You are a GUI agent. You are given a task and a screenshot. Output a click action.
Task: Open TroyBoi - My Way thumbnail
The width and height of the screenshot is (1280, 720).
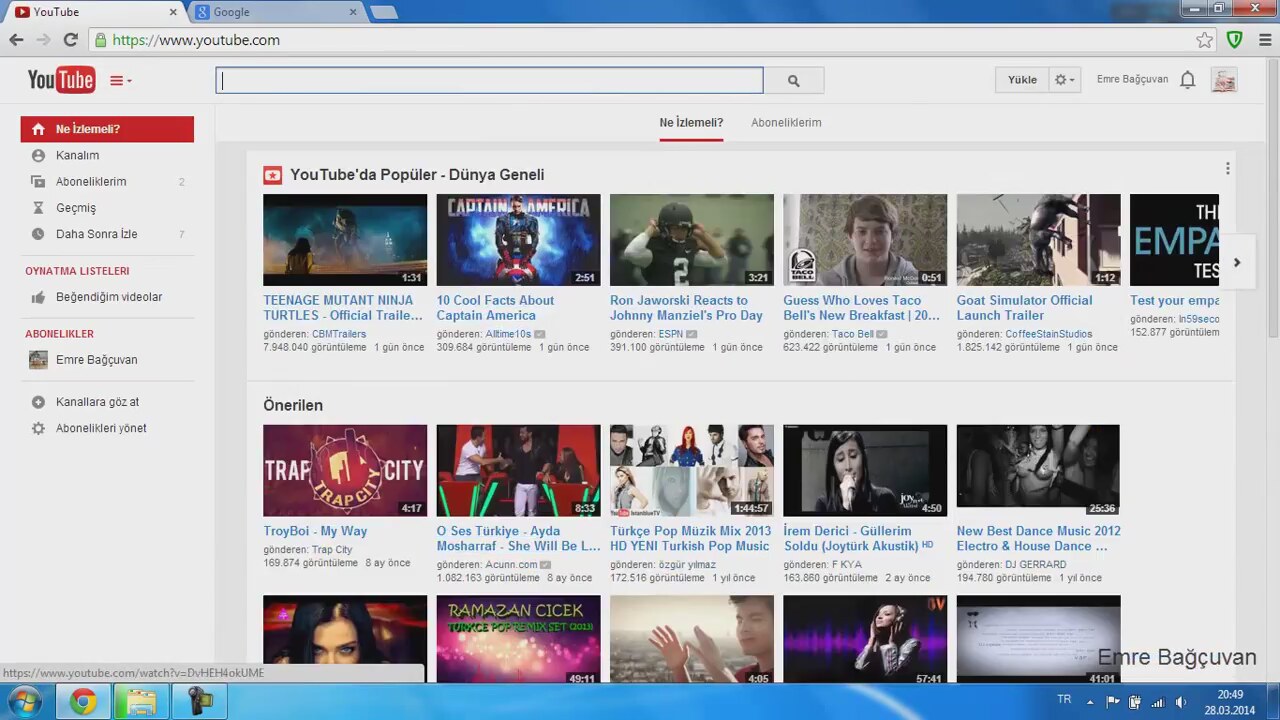click(x=345, y=471)
